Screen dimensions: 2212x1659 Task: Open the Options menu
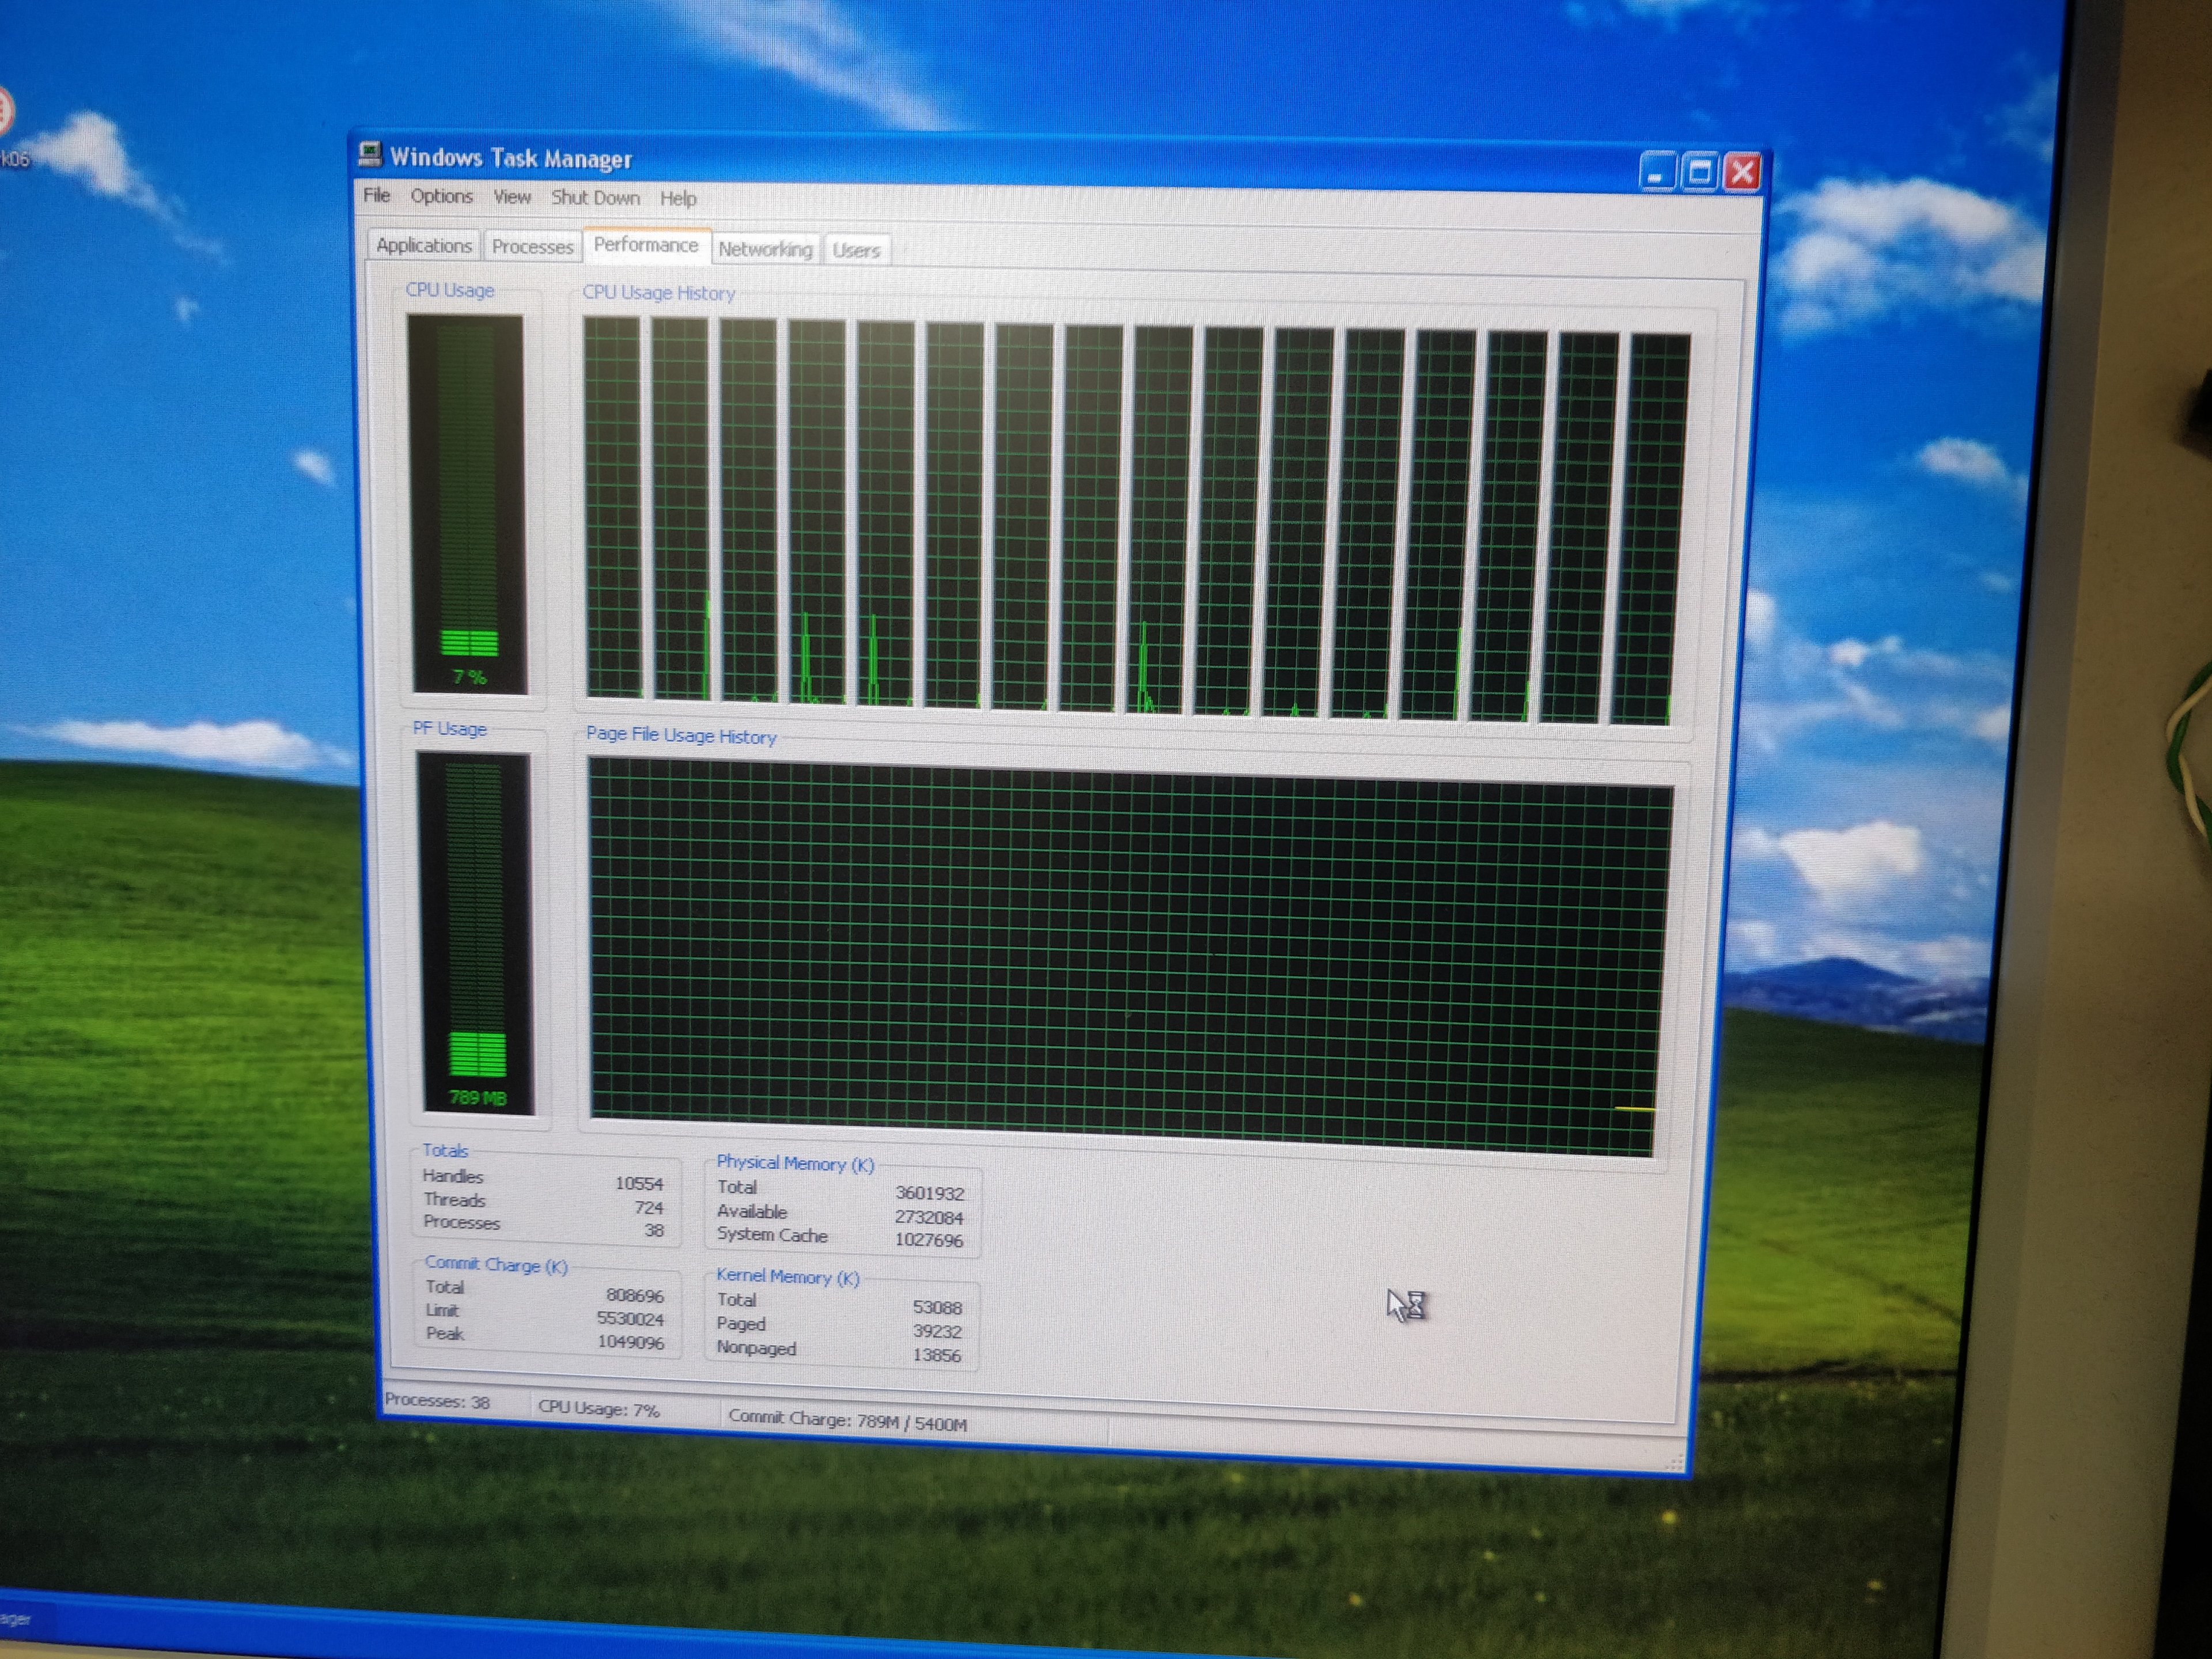pos(441,196)
